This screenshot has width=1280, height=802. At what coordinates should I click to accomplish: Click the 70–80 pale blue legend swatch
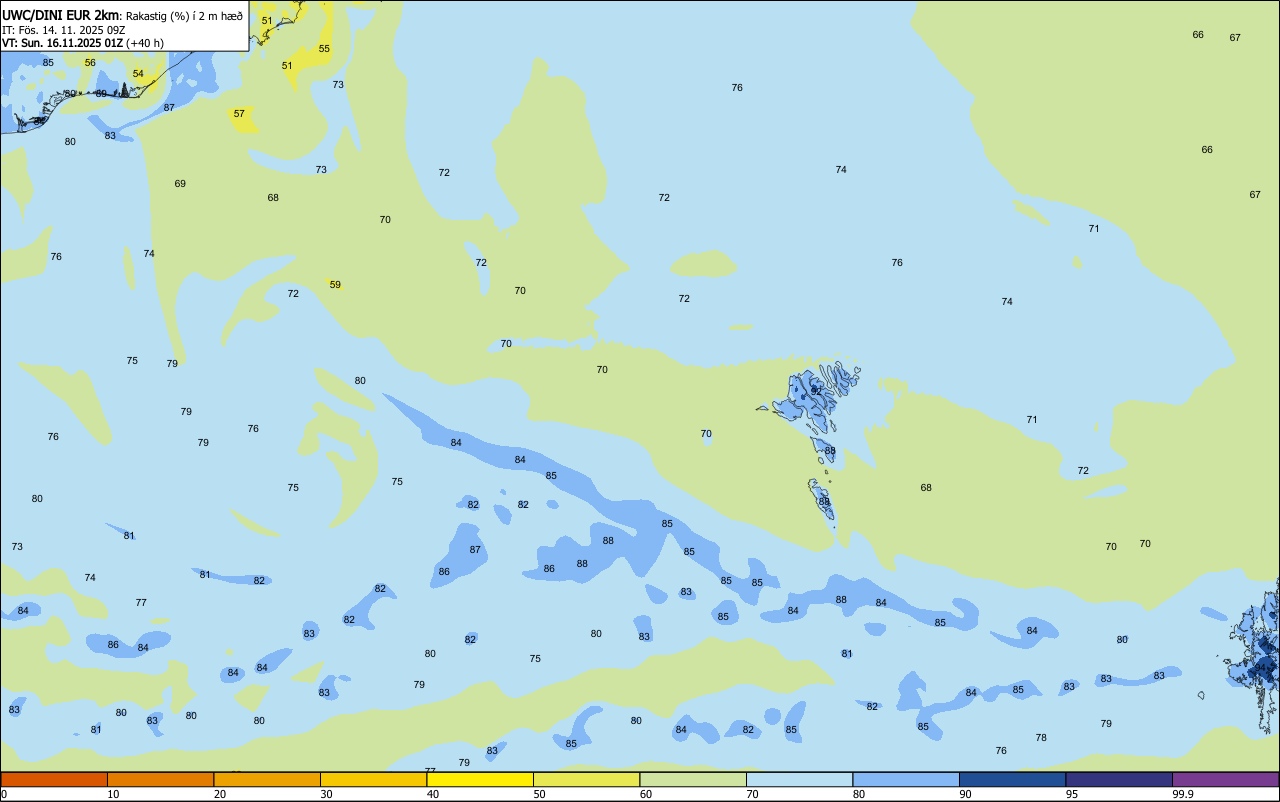(x=800, y=779)
